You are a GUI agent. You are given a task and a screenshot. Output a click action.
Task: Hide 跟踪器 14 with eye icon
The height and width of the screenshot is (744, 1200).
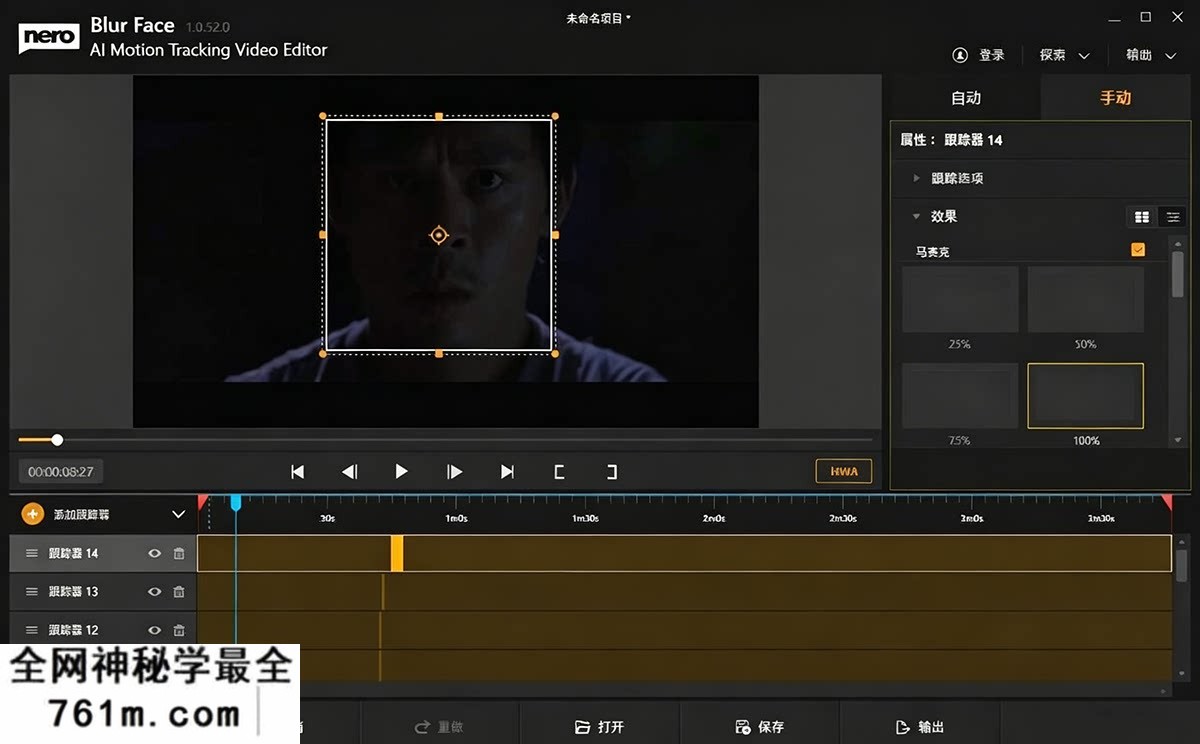click(x=154, y=553)
